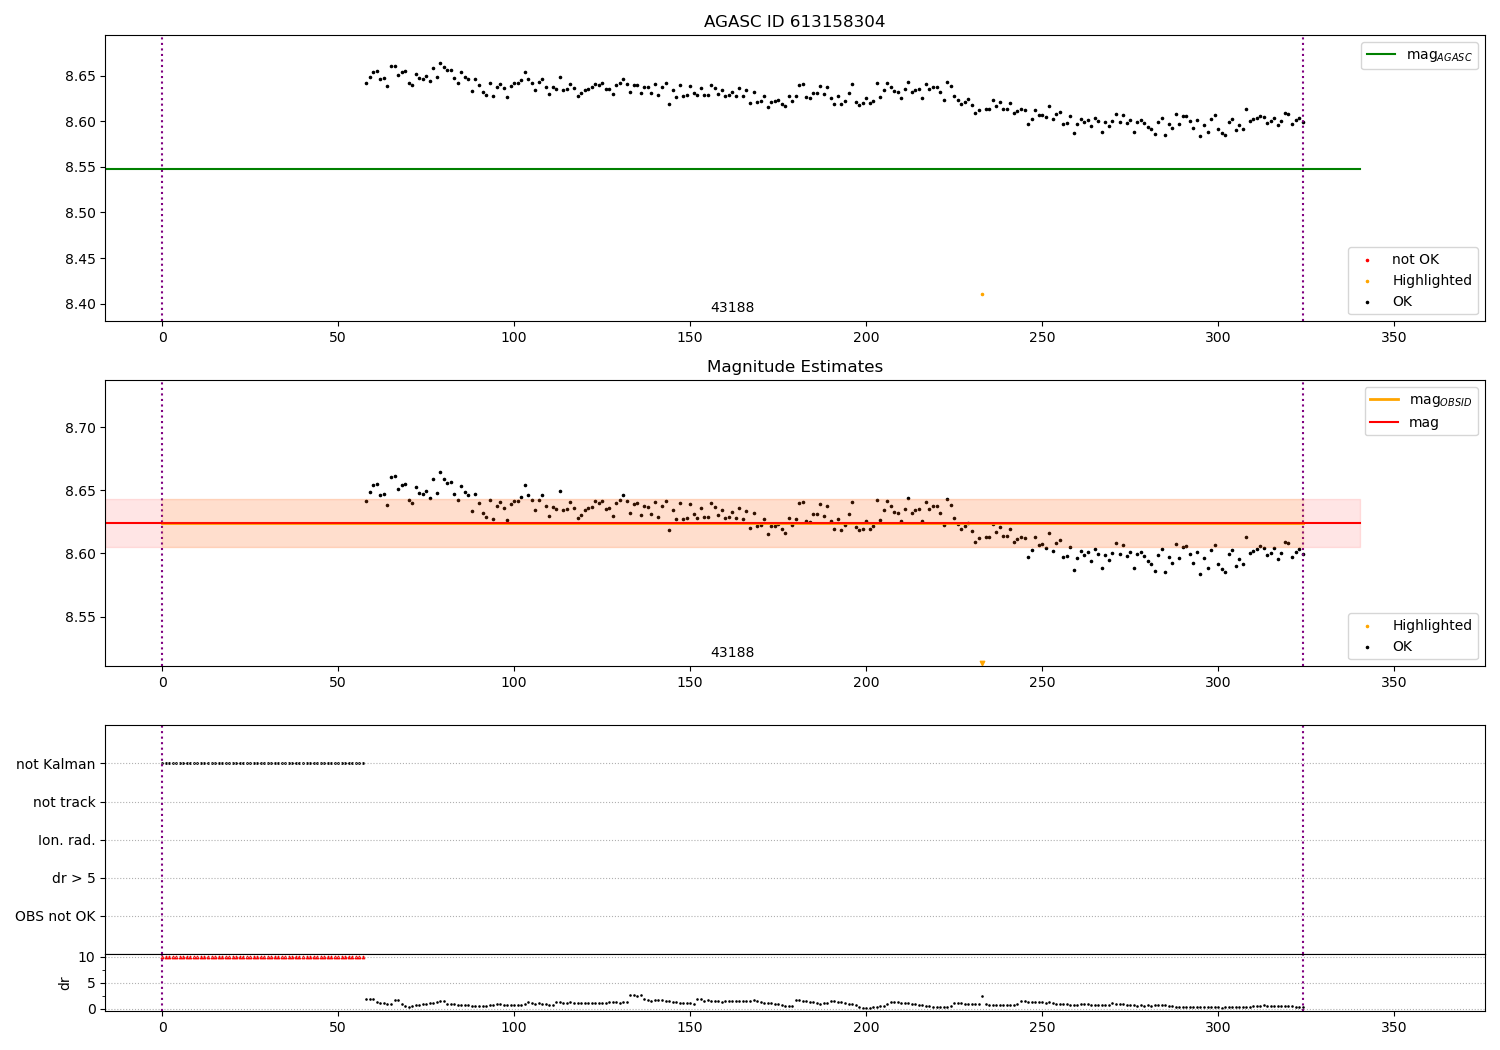
Task: Select the orange mag OBSID legend entry
Action: (x=1421, y=400)
